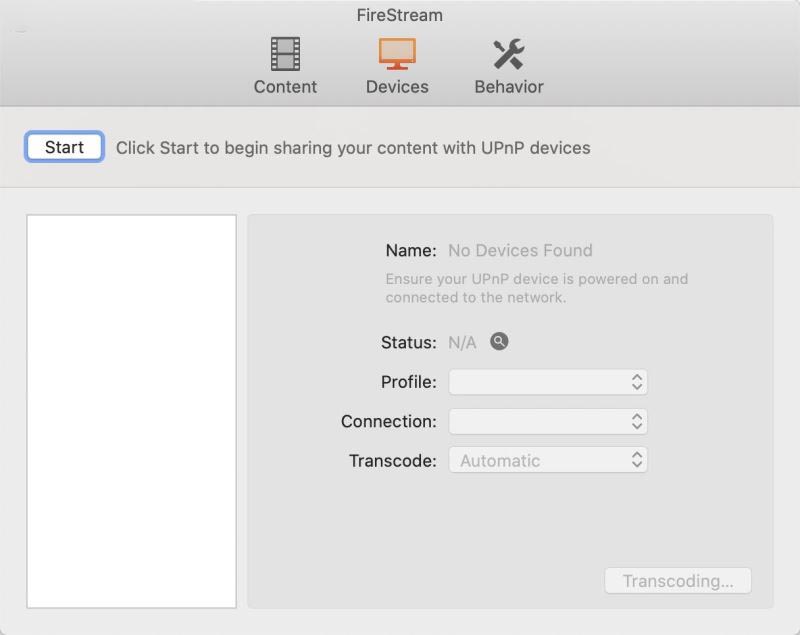Click the 'Name:' field label
Viewport: 800px width, 635px height.
(x=411, y=250)
